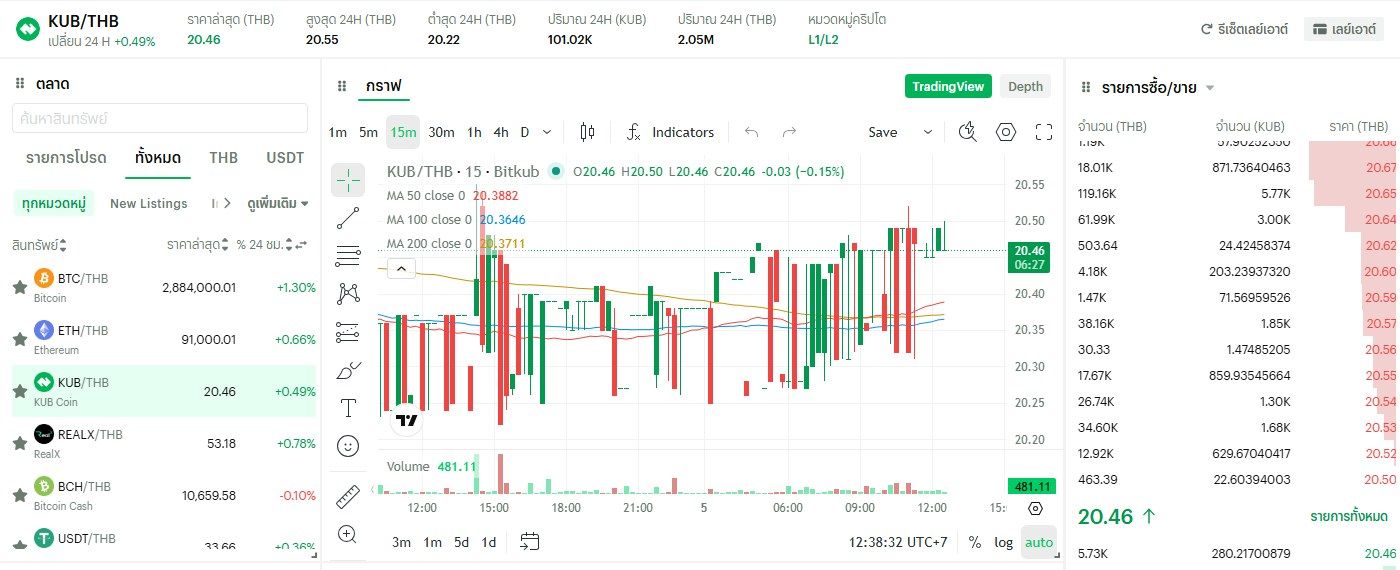Viewport: 1400px width, 570px height.
Task: Open the go-to-date calendar icon
Action: [530, 542]
